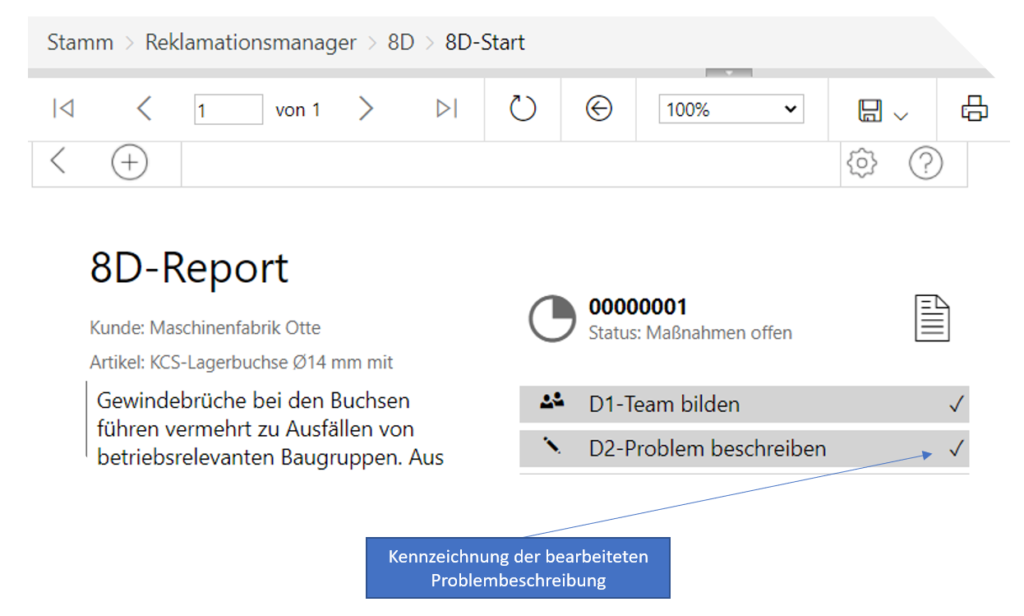Click the Kunde: Maschinenfabrik Otte text
The height and width of the screenshot is (616, 1024).
205,328
